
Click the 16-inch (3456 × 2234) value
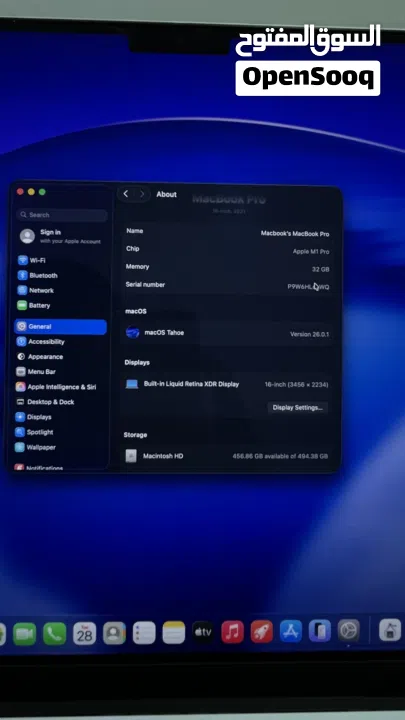click(x=296, y=385)
